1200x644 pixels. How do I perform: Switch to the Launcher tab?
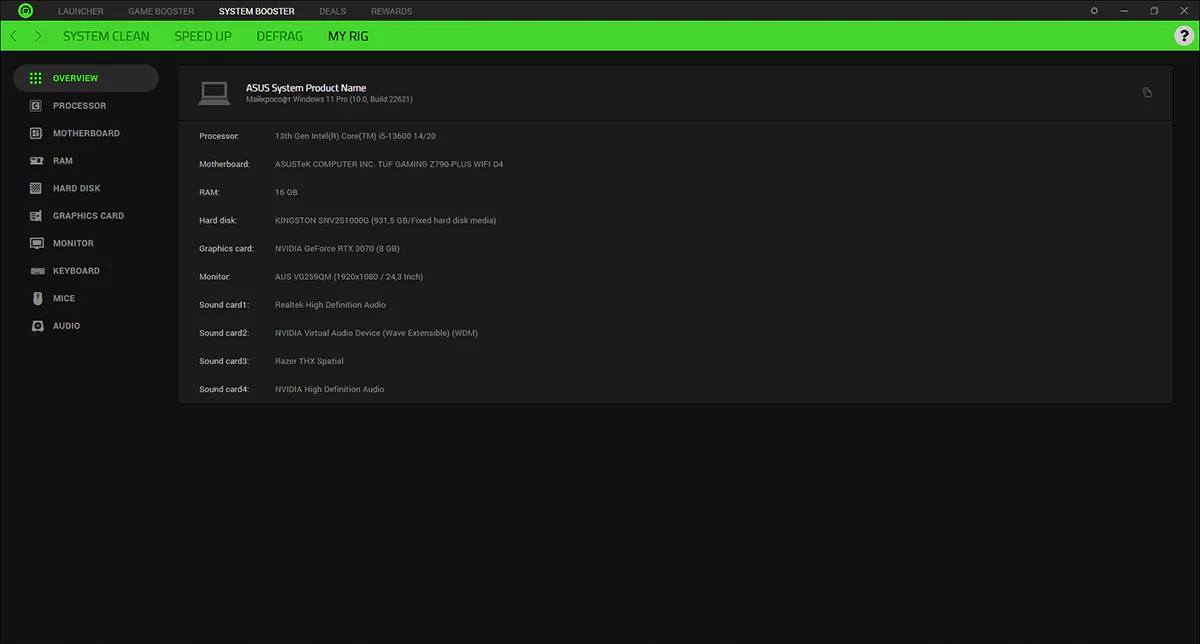pos(81,11)
